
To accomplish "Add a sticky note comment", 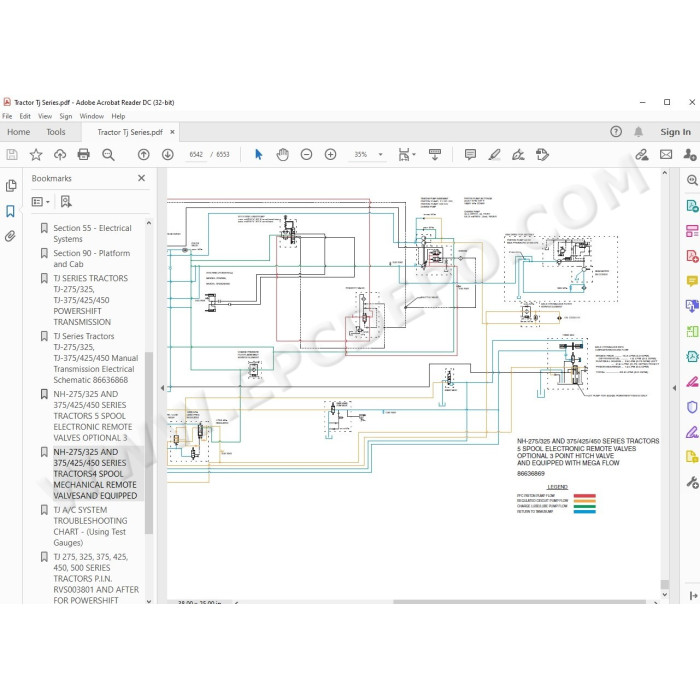I will [x=470, y=154].
